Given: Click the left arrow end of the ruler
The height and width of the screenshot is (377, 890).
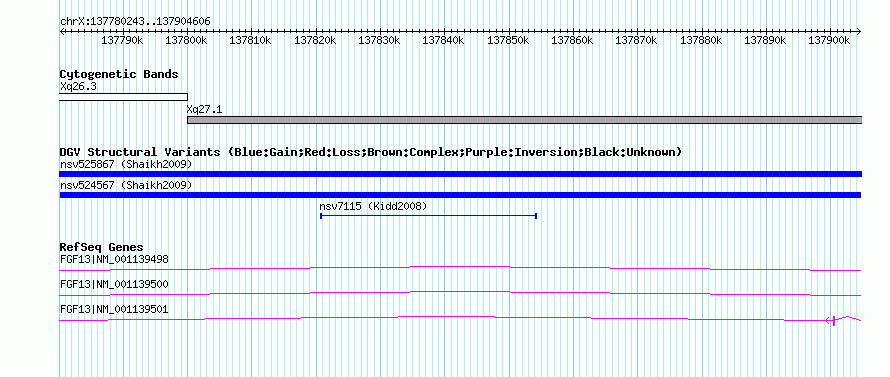Looking at the screenshot, I should pos(62,32).
